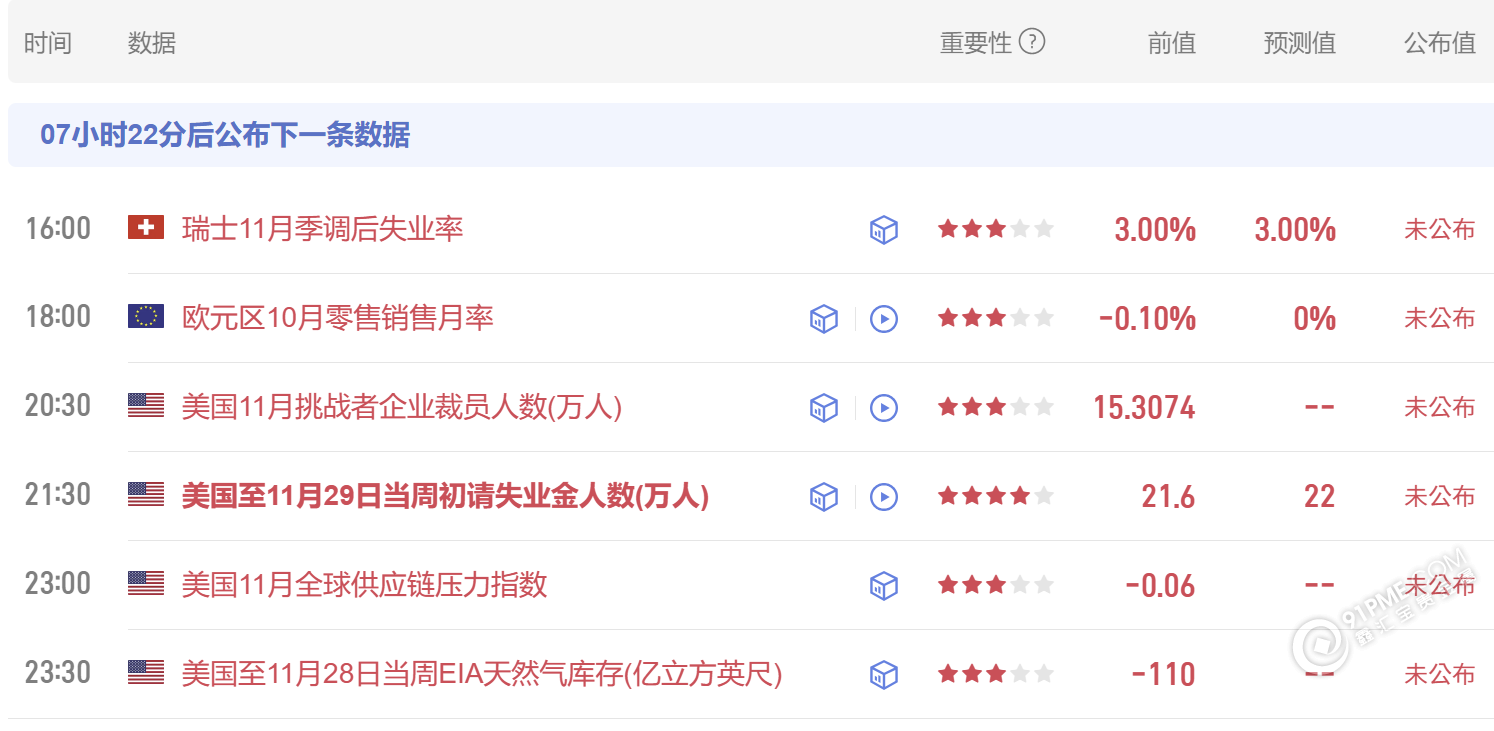Click the EU flag on the retail sales row
Image resolution: width=1494 pixels, height=731 pixels.
(x=145, y=317)
